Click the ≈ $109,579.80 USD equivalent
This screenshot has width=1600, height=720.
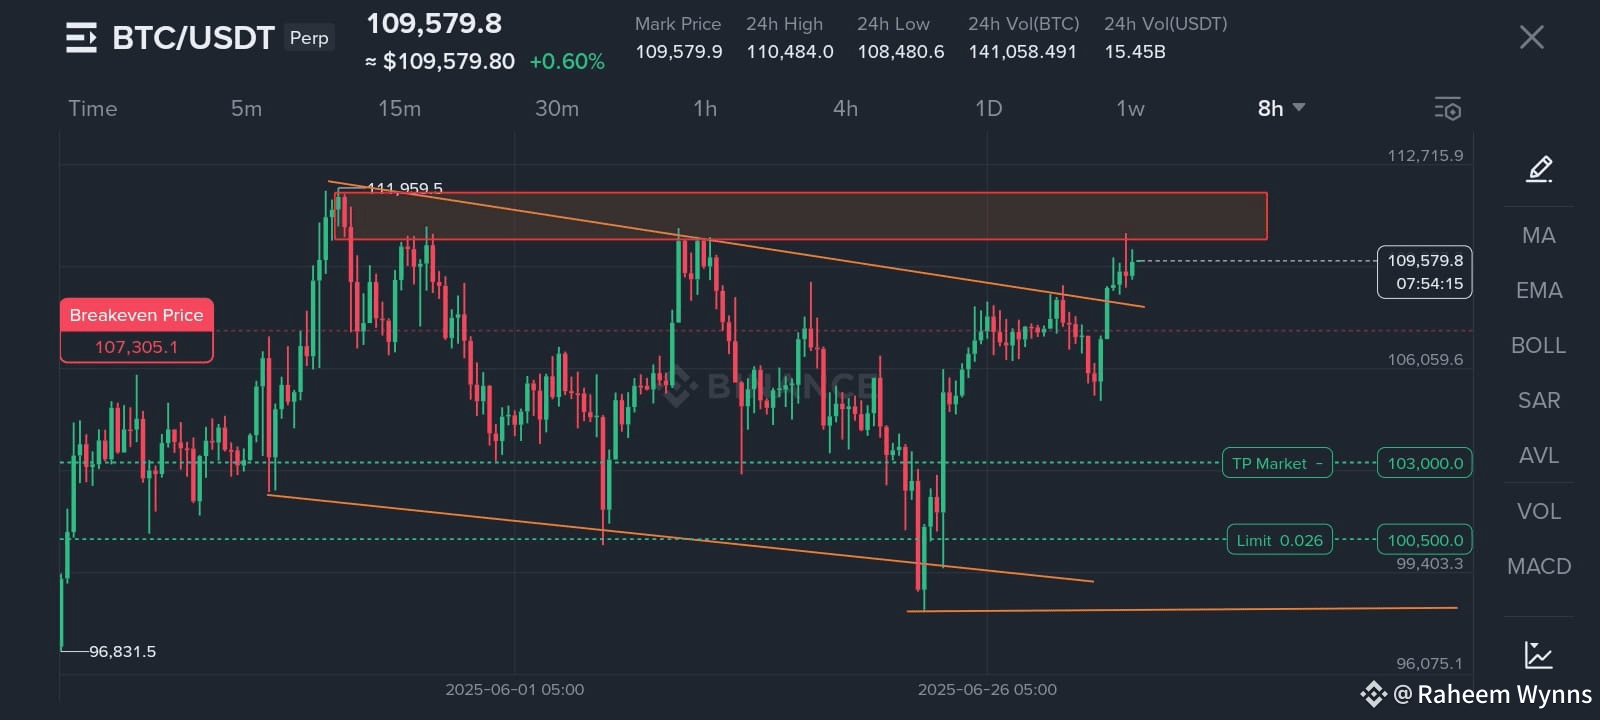[440, 62]
